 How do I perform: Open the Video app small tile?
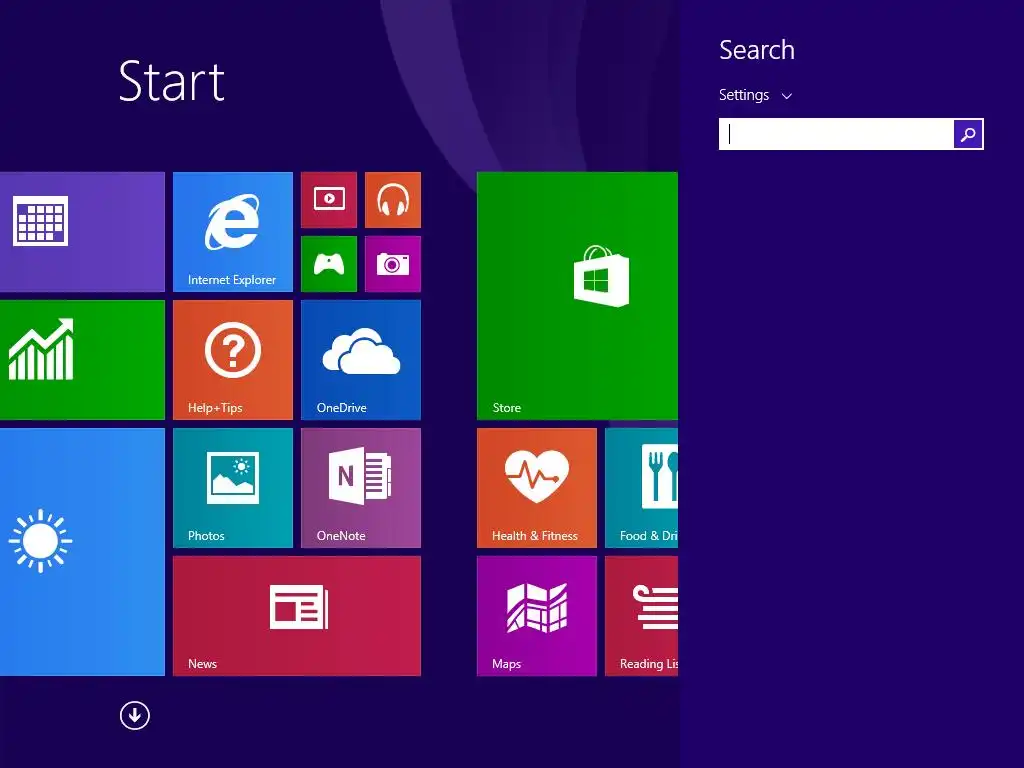pyautogui.click(x=329, y=200)
